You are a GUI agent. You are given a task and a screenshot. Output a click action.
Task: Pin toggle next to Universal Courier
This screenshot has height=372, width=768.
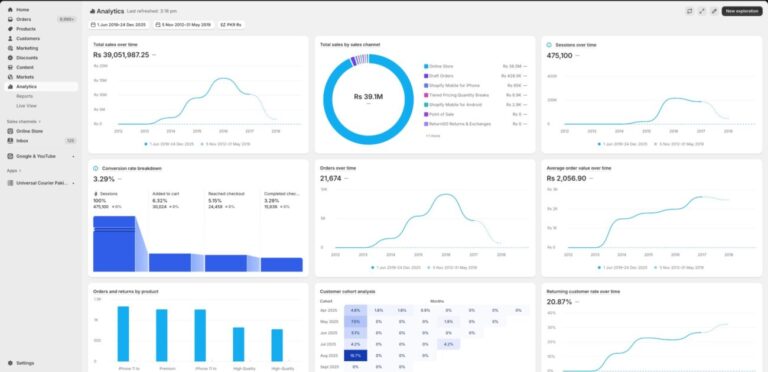(x=73, y=183)
